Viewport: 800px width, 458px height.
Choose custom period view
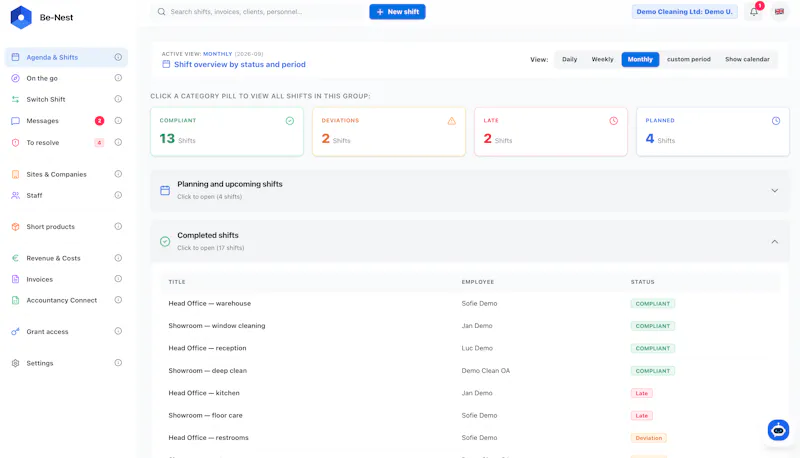coord(688,59)
